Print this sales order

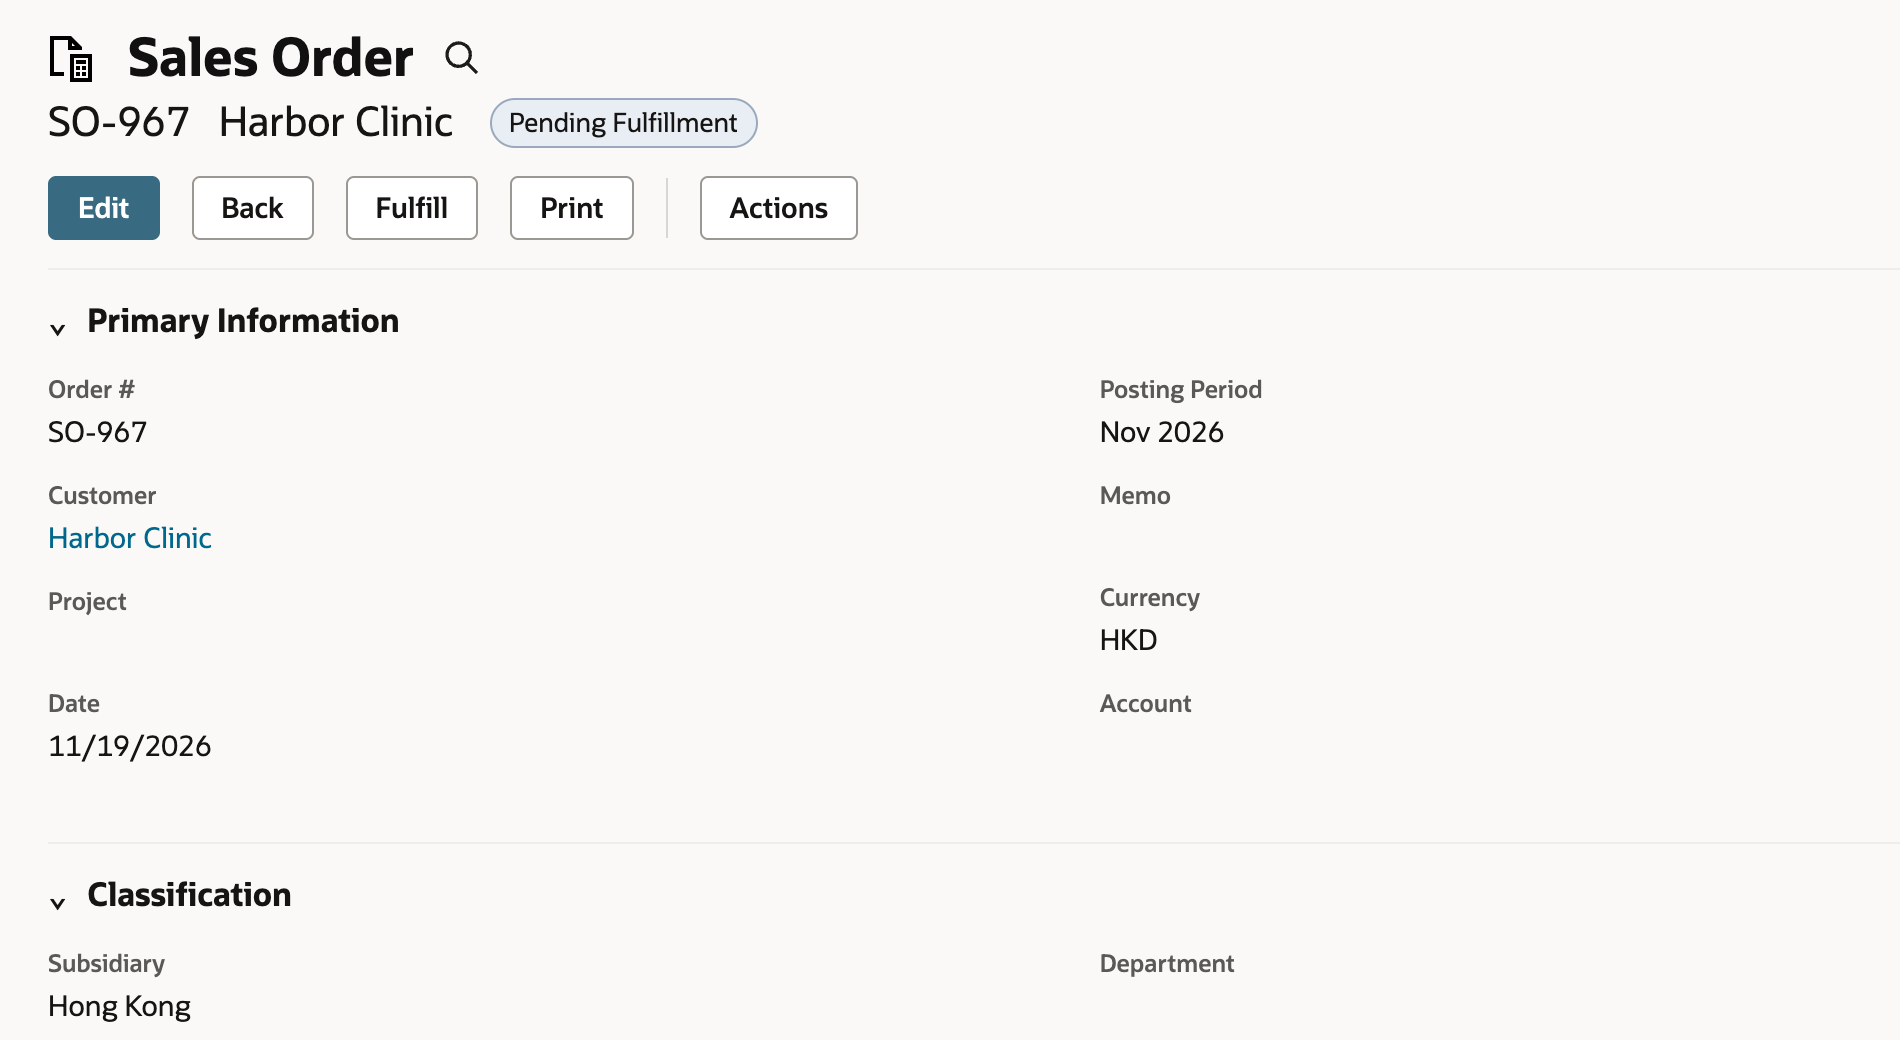(x=572, y=208)
